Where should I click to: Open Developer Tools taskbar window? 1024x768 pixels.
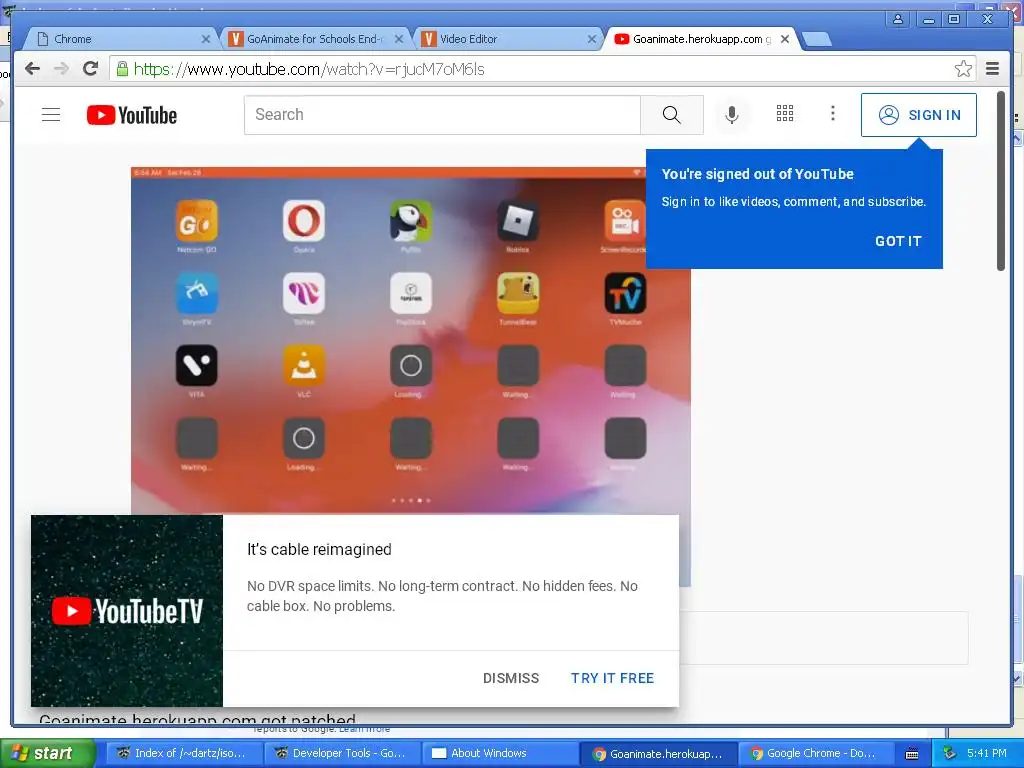342,753
